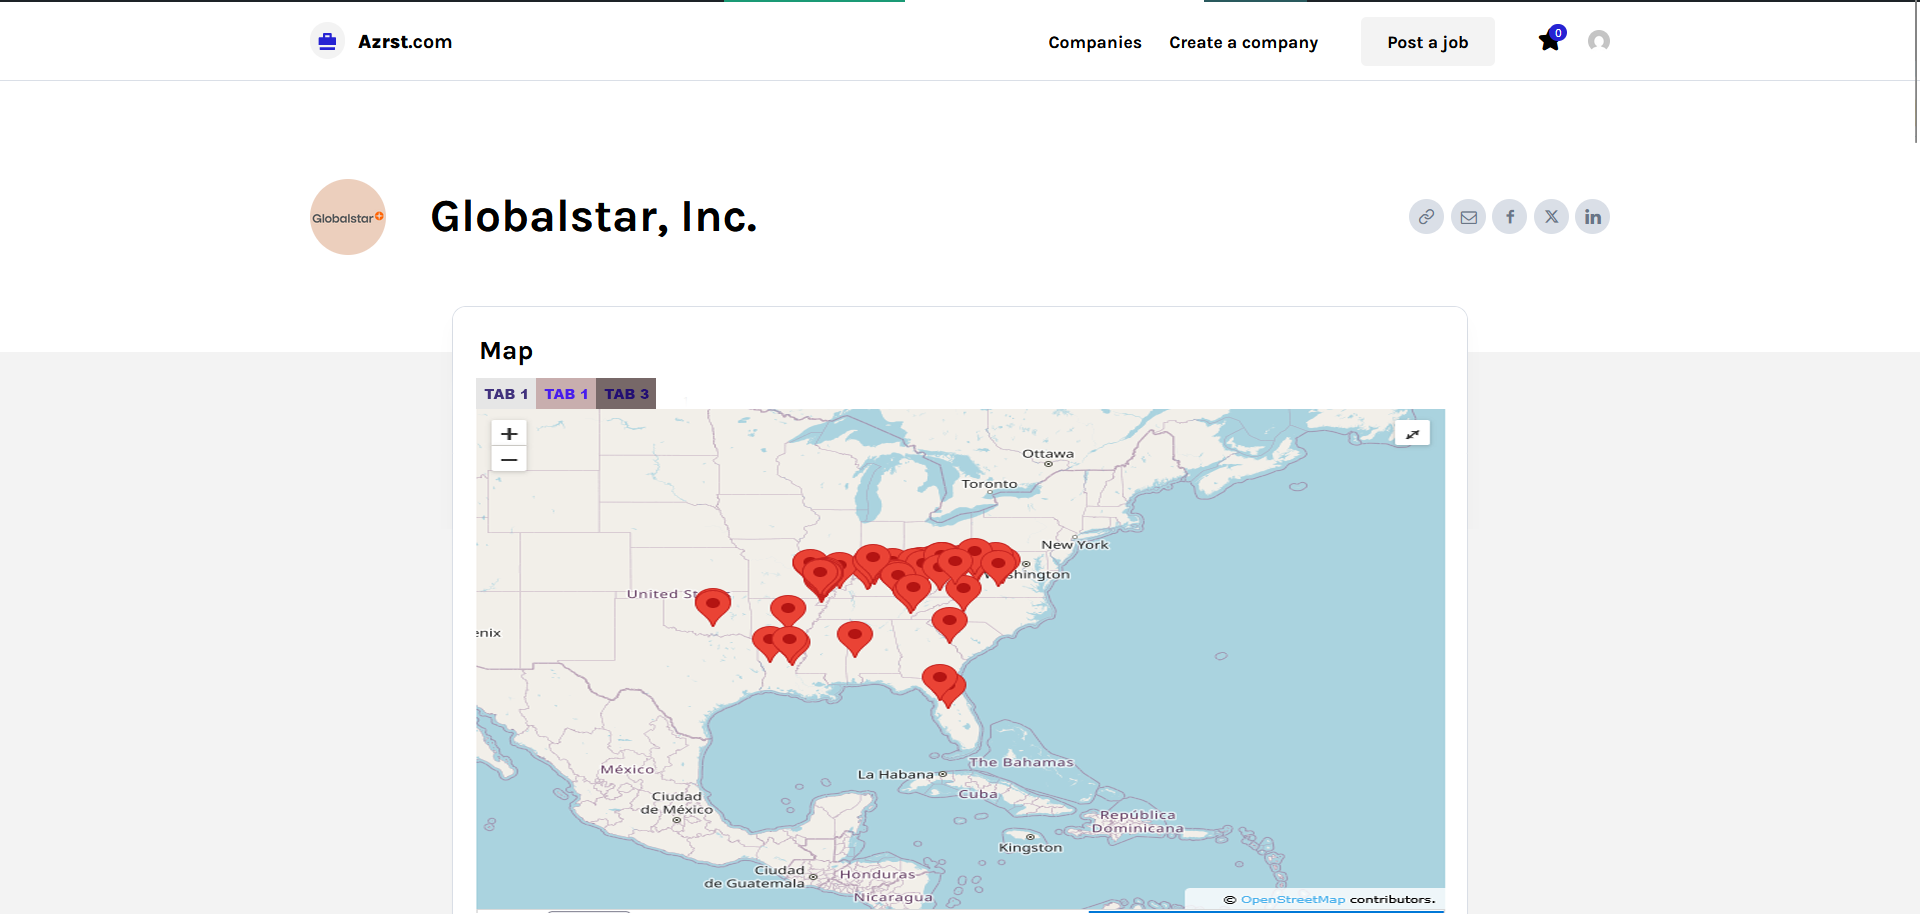
Task: Click the New York map label
Action: click(1075, 545)
